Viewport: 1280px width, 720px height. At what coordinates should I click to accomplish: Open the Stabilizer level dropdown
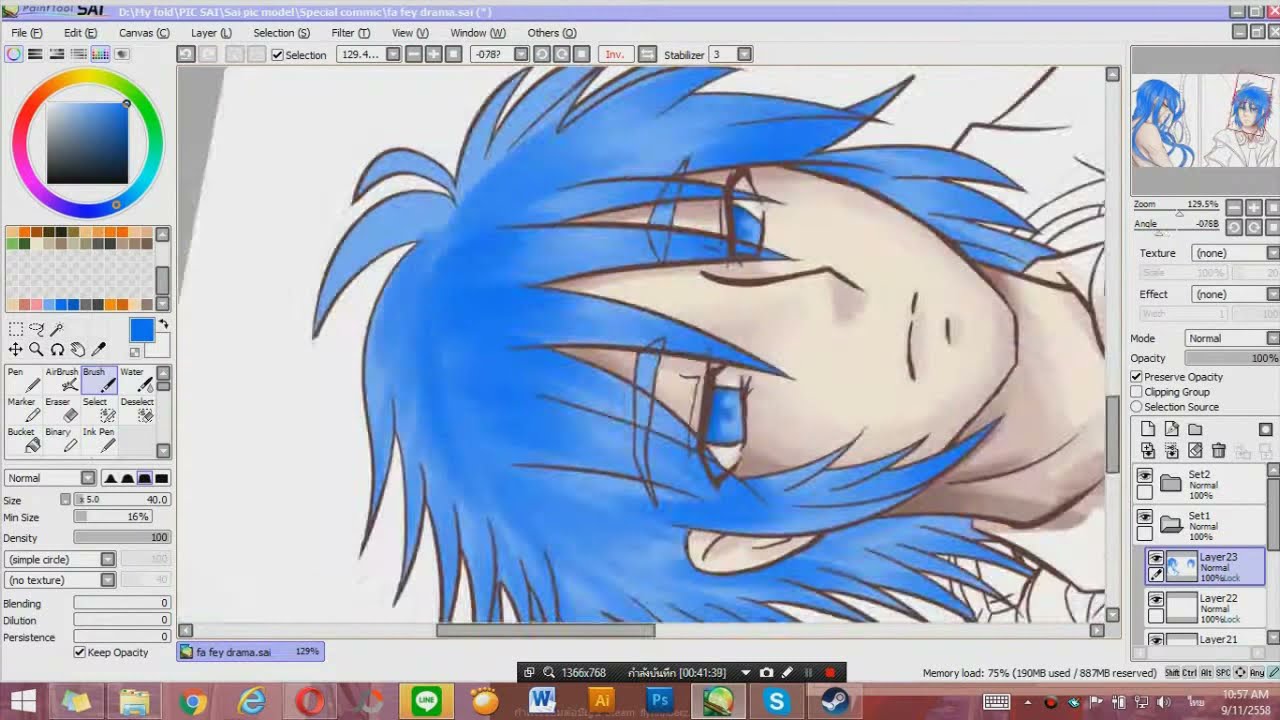[x=746, y=54]
